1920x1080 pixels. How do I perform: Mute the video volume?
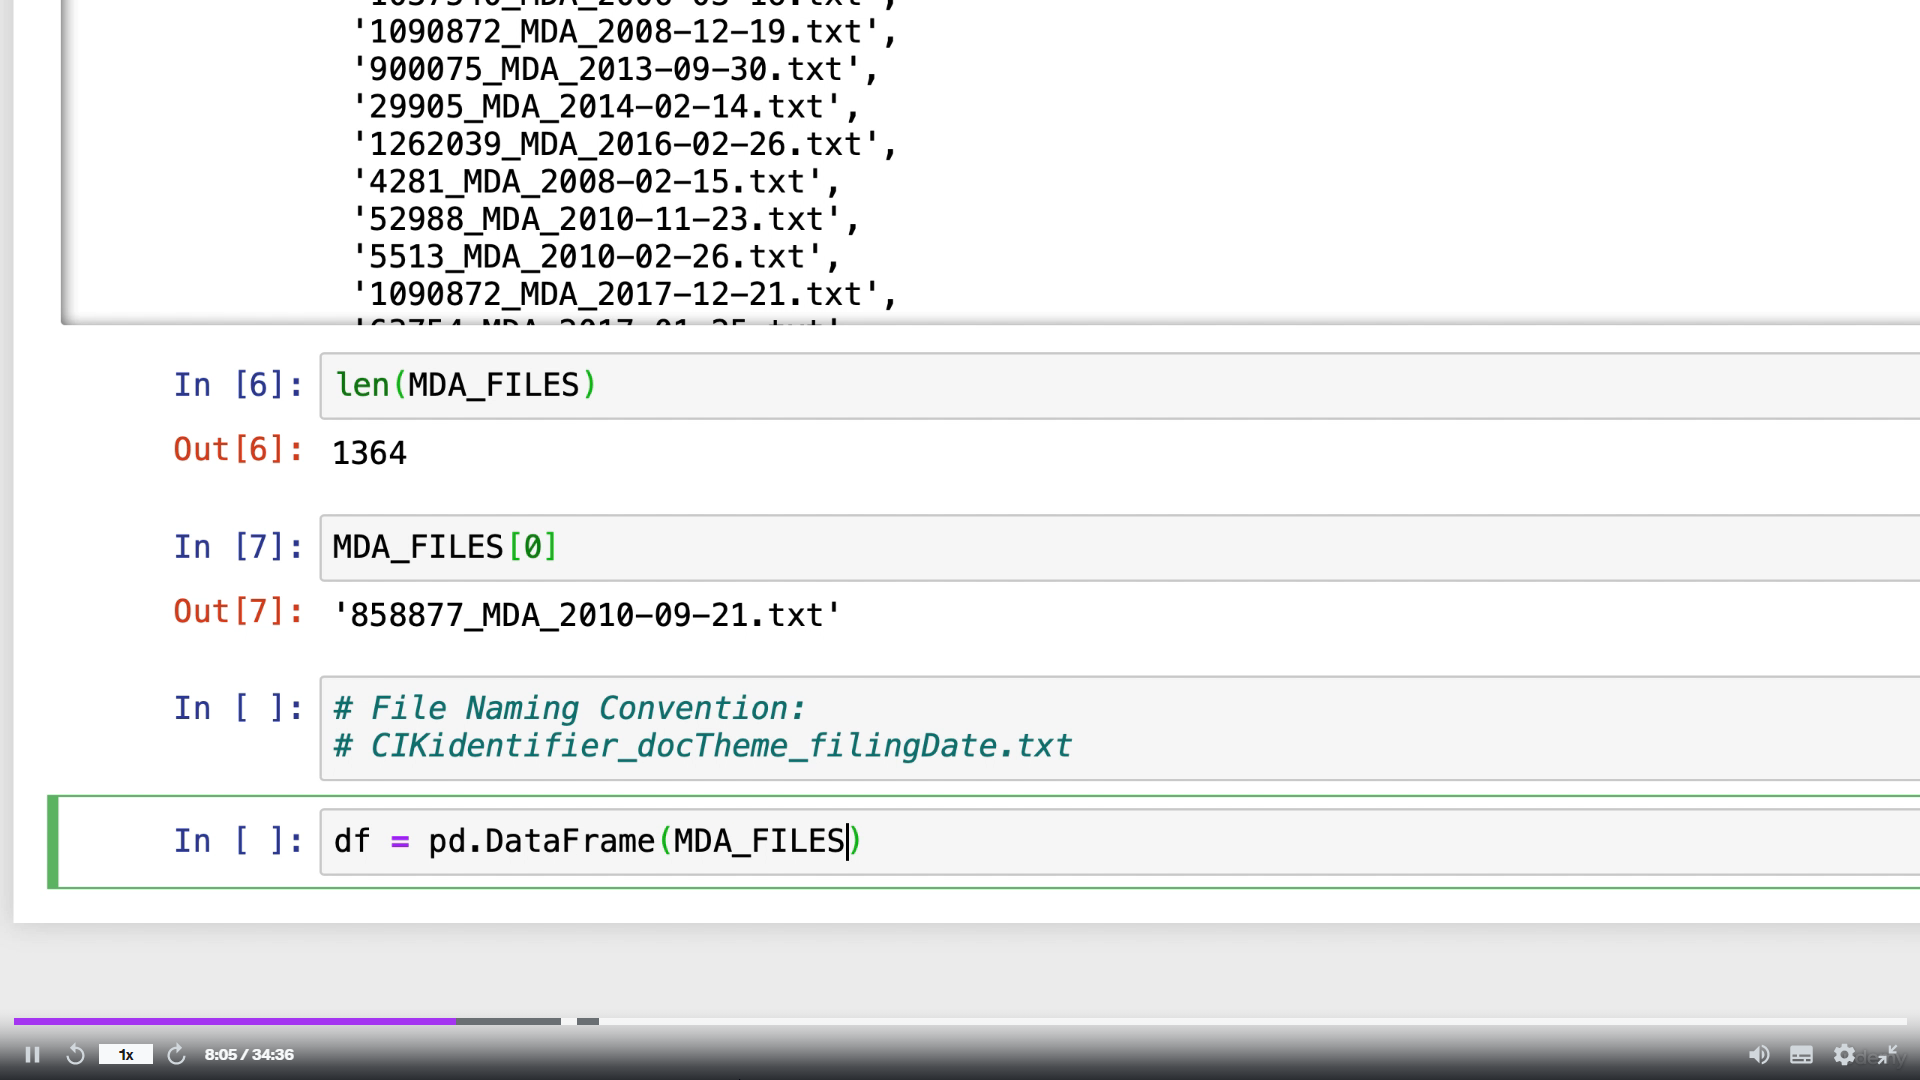1758,1054
